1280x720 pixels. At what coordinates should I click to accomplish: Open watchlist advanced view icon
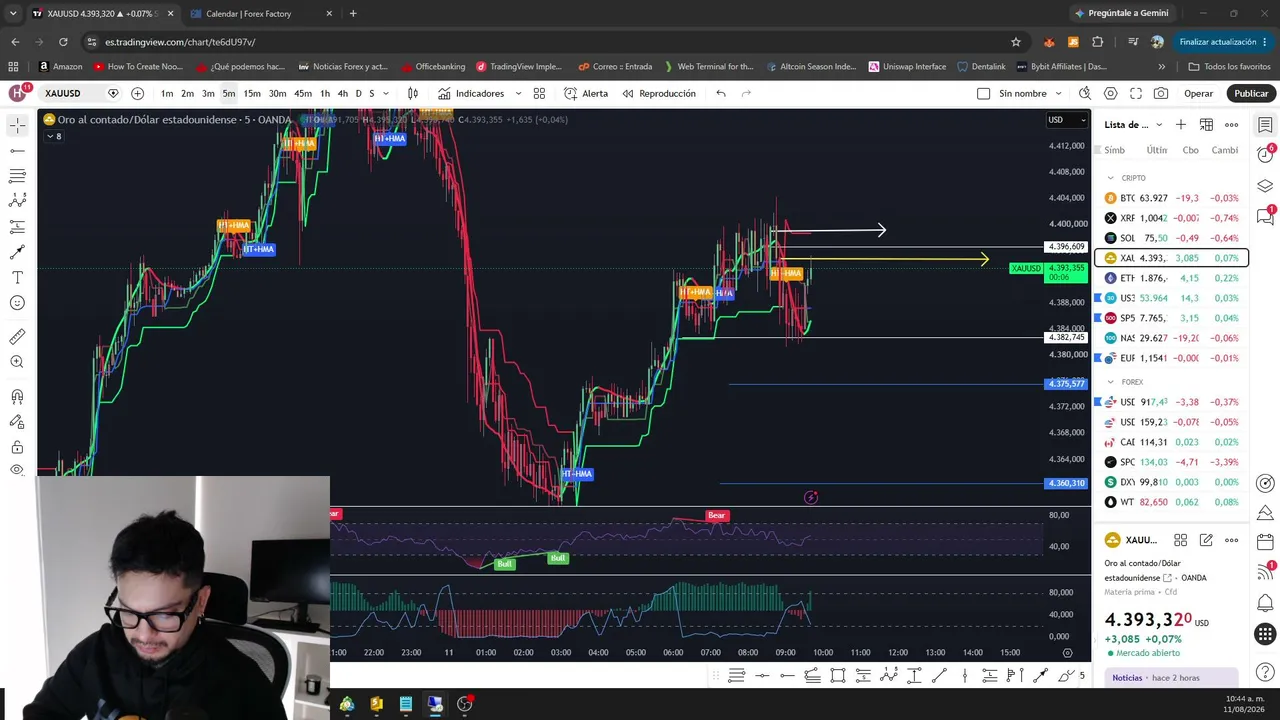1206,124
